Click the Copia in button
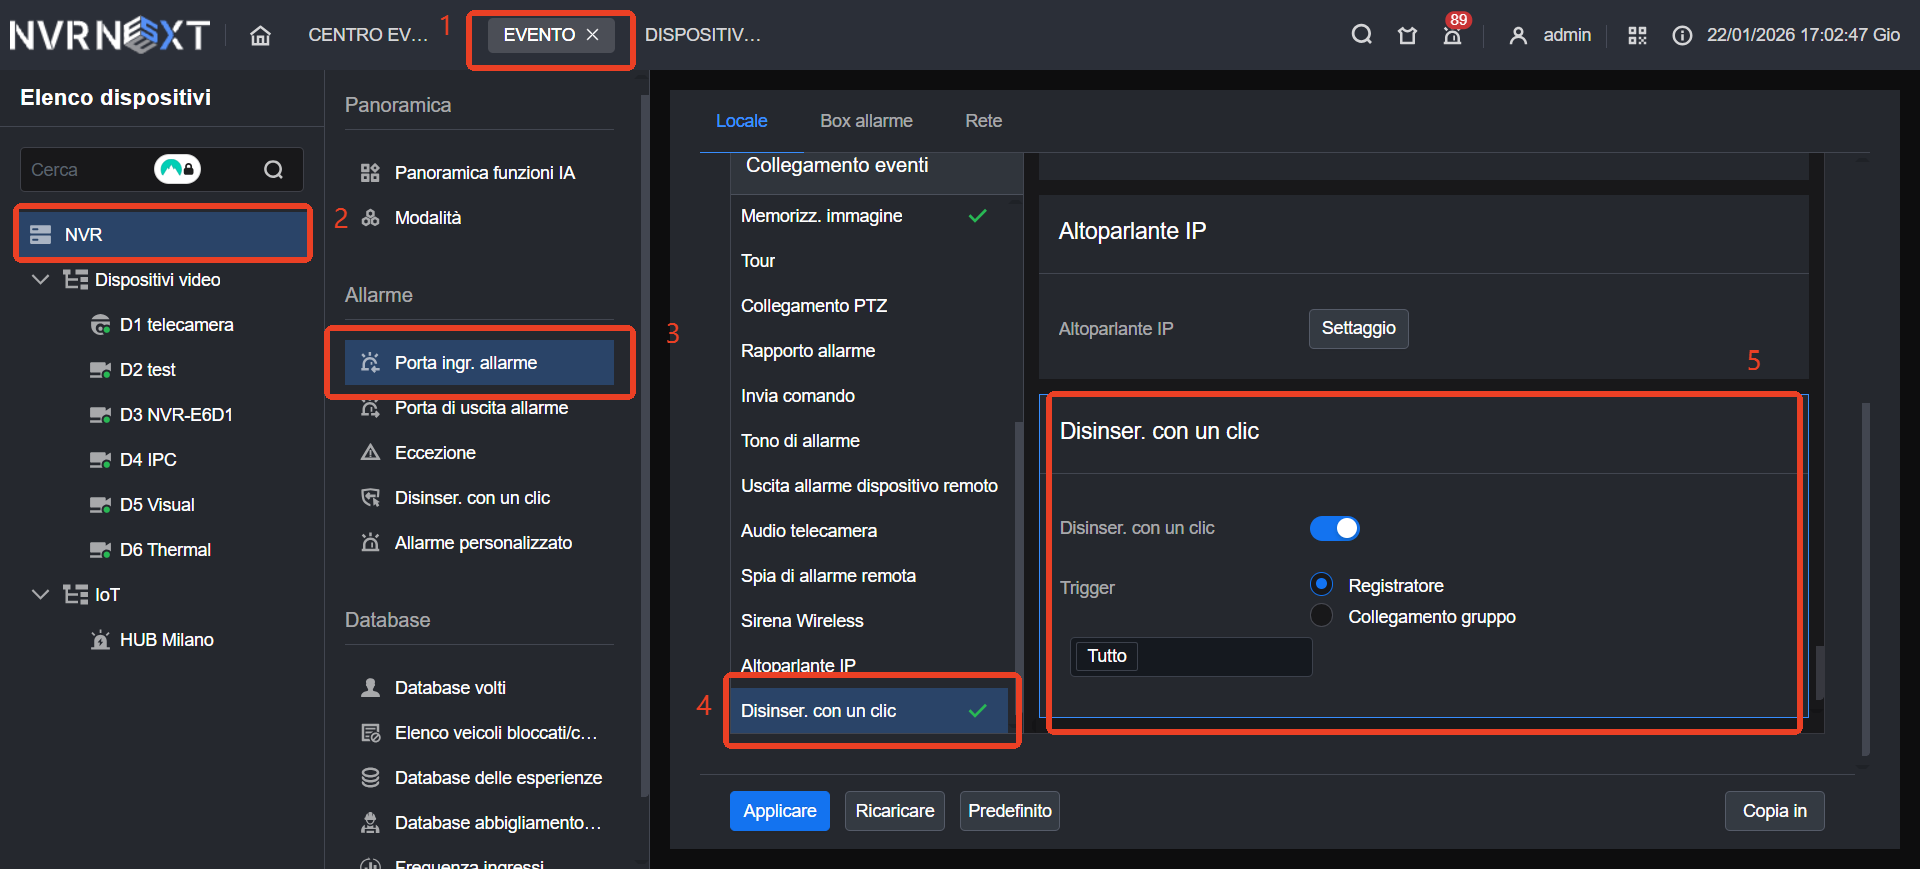 click(x=1774, y=811)
